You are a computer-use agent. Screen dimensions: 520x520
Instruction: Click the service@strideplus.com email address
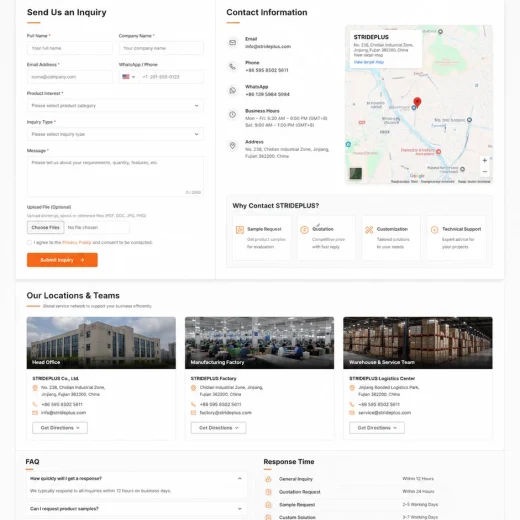click(384, 413)
